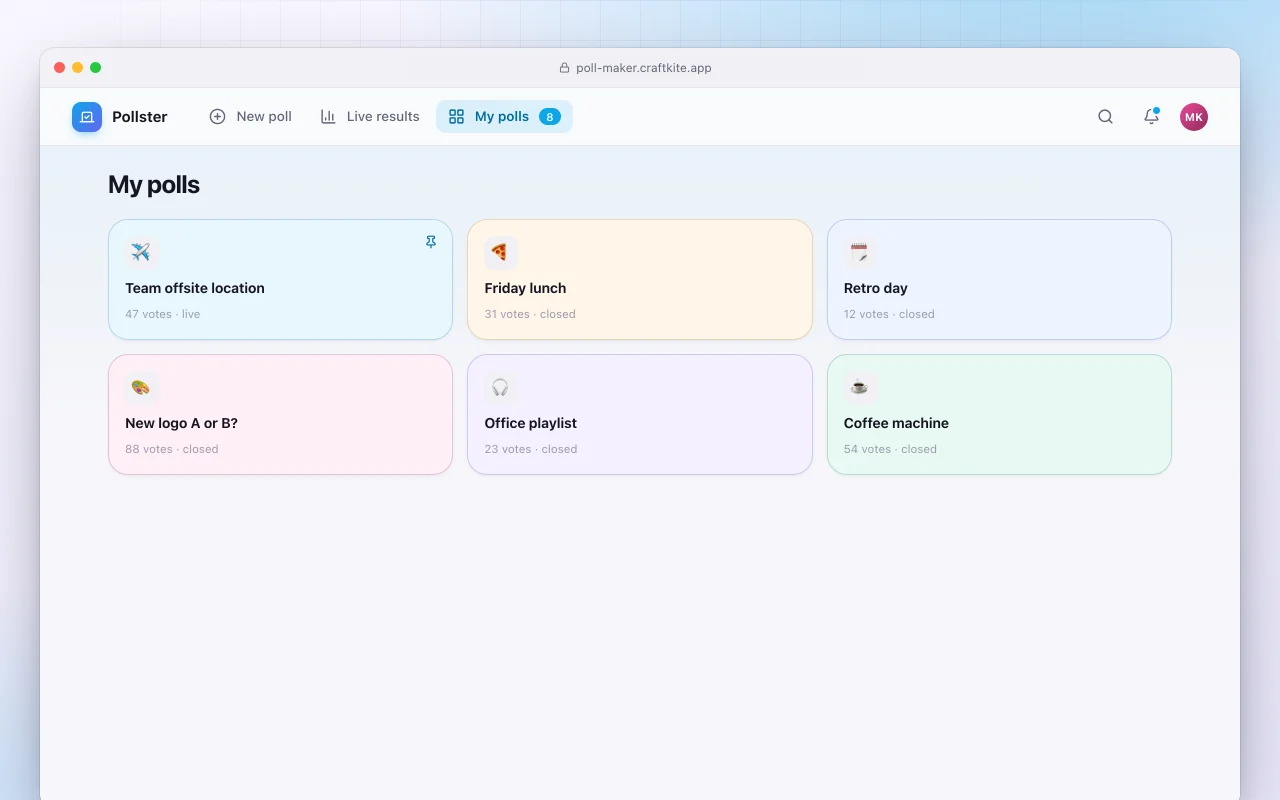Viewport: 1280px width, 800px height.
Task: Click the address bar URL poll-maker.craftkite.app
Action: [644, 68]
